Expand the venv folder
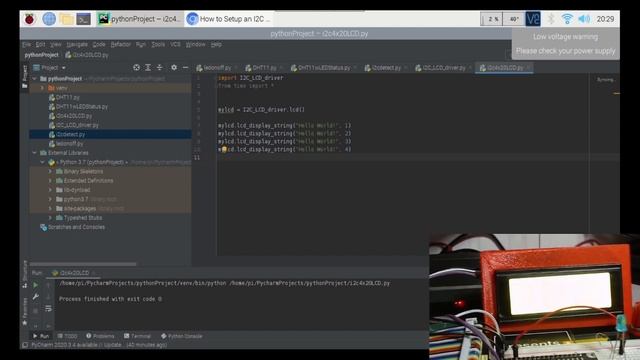640x360 pixels. pos(42,88)
